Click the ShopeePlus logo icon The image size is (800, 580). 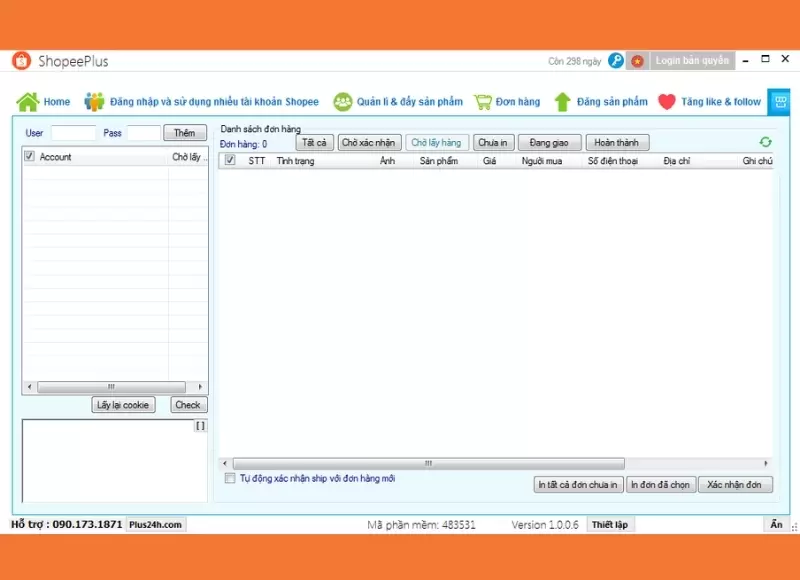(x=21, y=61)
